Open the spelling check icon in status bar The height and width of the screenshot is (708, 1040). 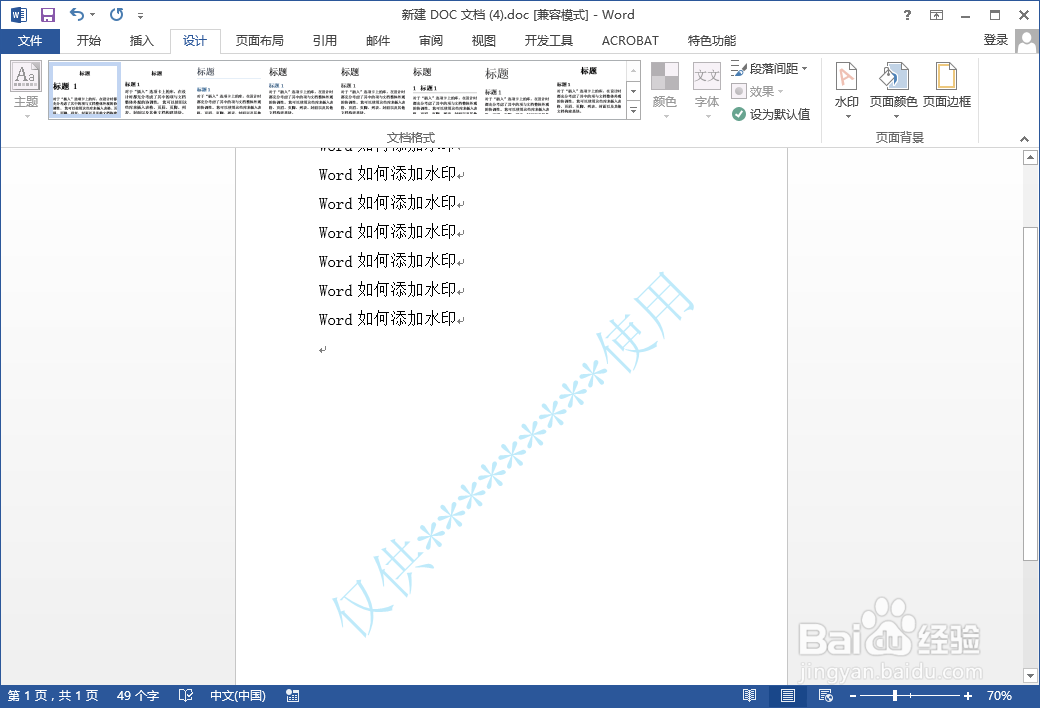[x=185, y=695]
